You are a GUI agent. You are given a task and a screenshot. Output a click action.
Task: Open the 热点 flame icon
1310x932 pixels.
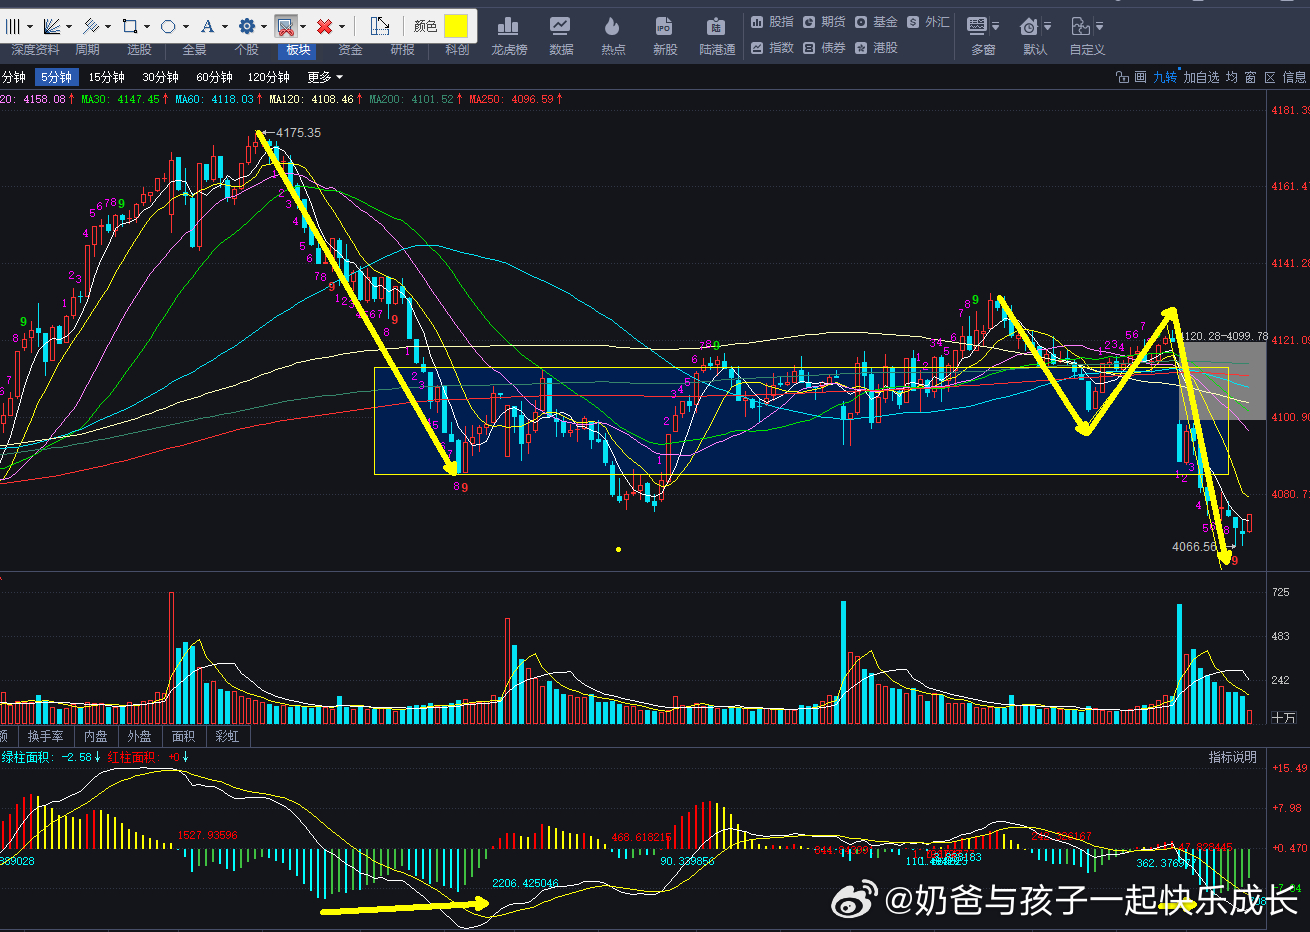[613, 36]
